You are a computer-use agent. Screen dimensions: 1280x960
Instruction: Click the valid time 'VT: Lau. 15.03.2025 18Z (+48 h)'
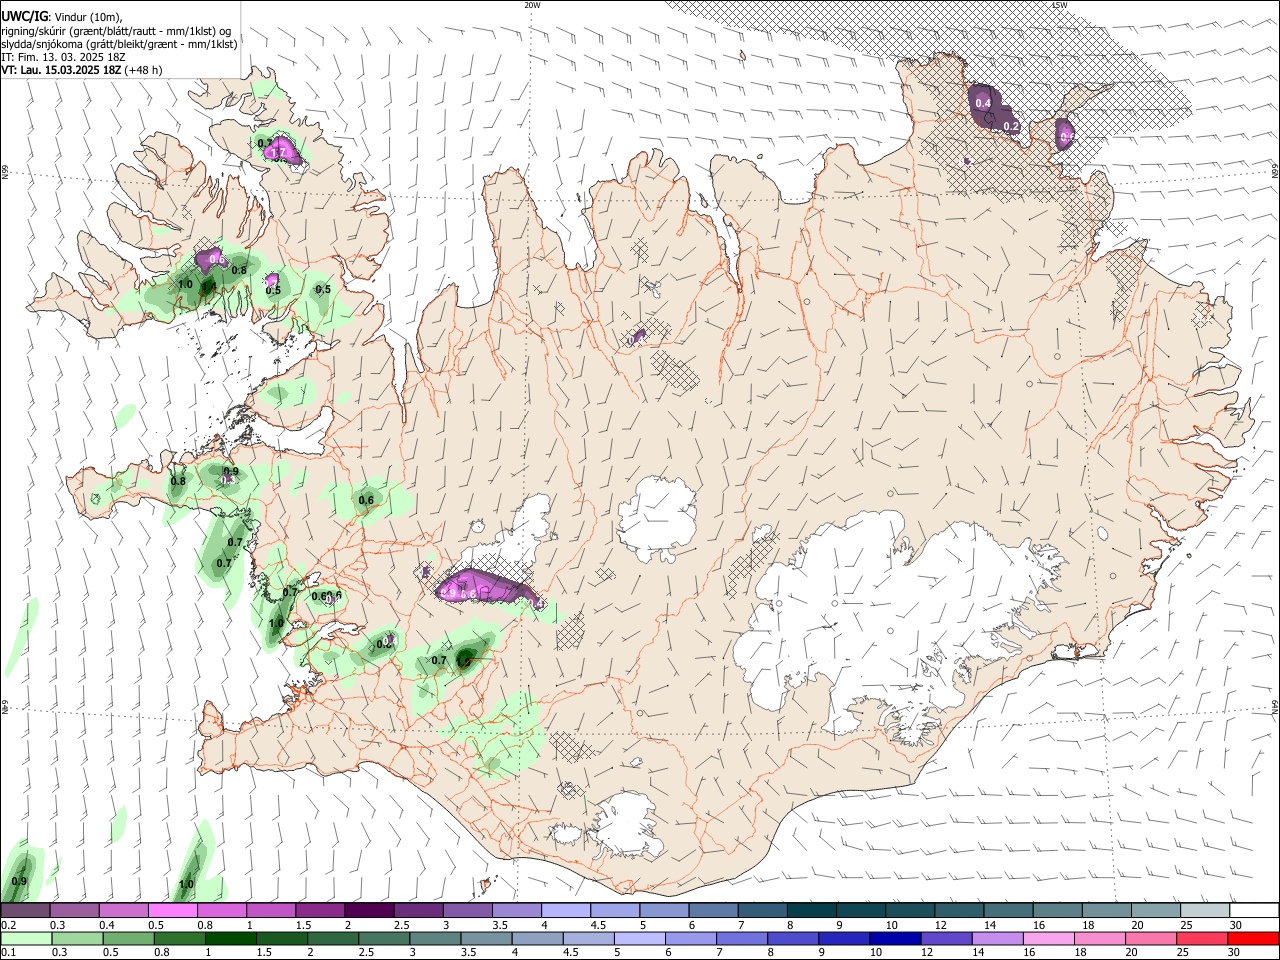(x=82, y=70)
